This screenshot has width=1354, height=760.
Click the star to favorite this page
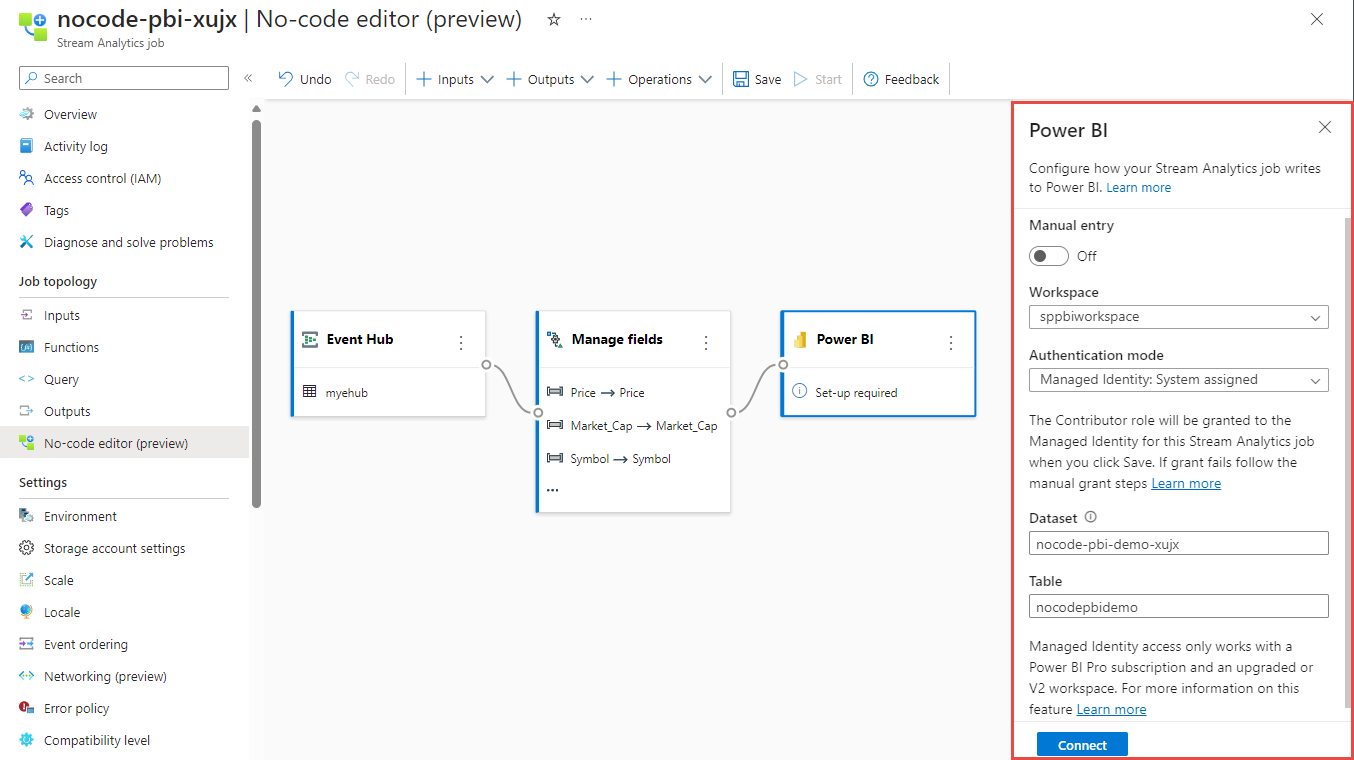(x=553, y=18)
